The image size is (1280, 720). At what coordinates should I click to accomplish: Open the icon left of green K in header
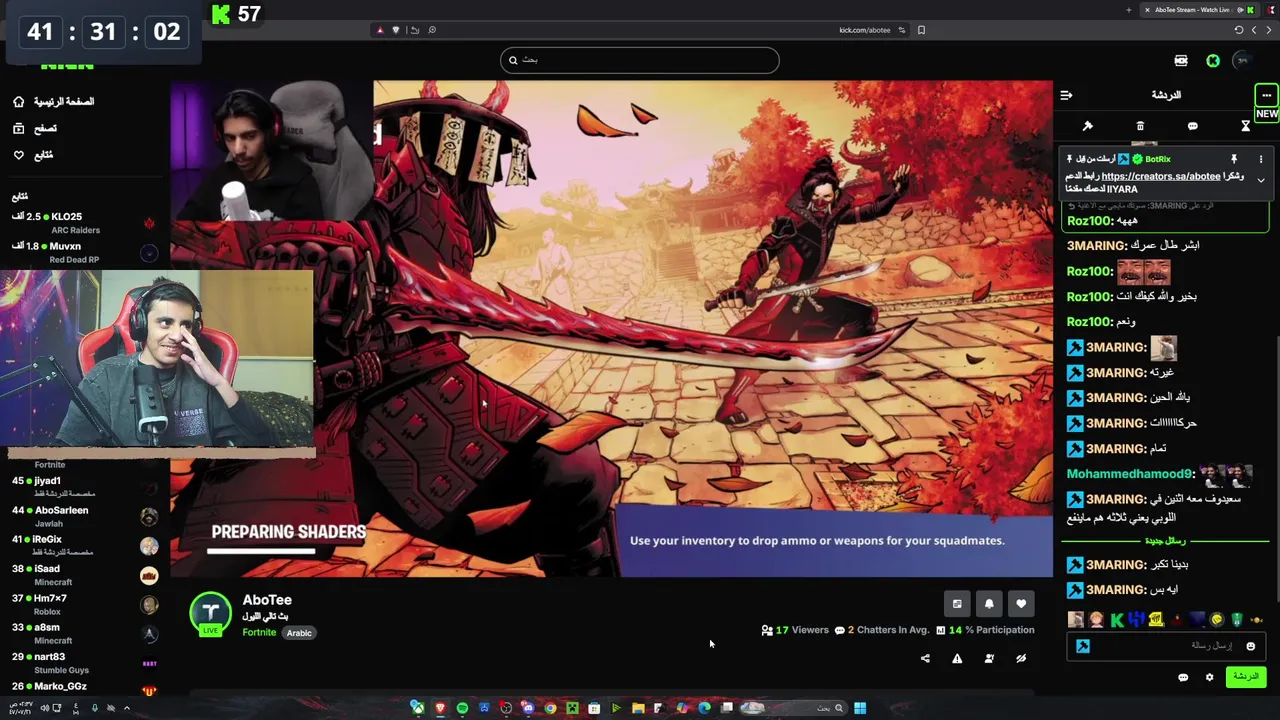pos(1181,61)
